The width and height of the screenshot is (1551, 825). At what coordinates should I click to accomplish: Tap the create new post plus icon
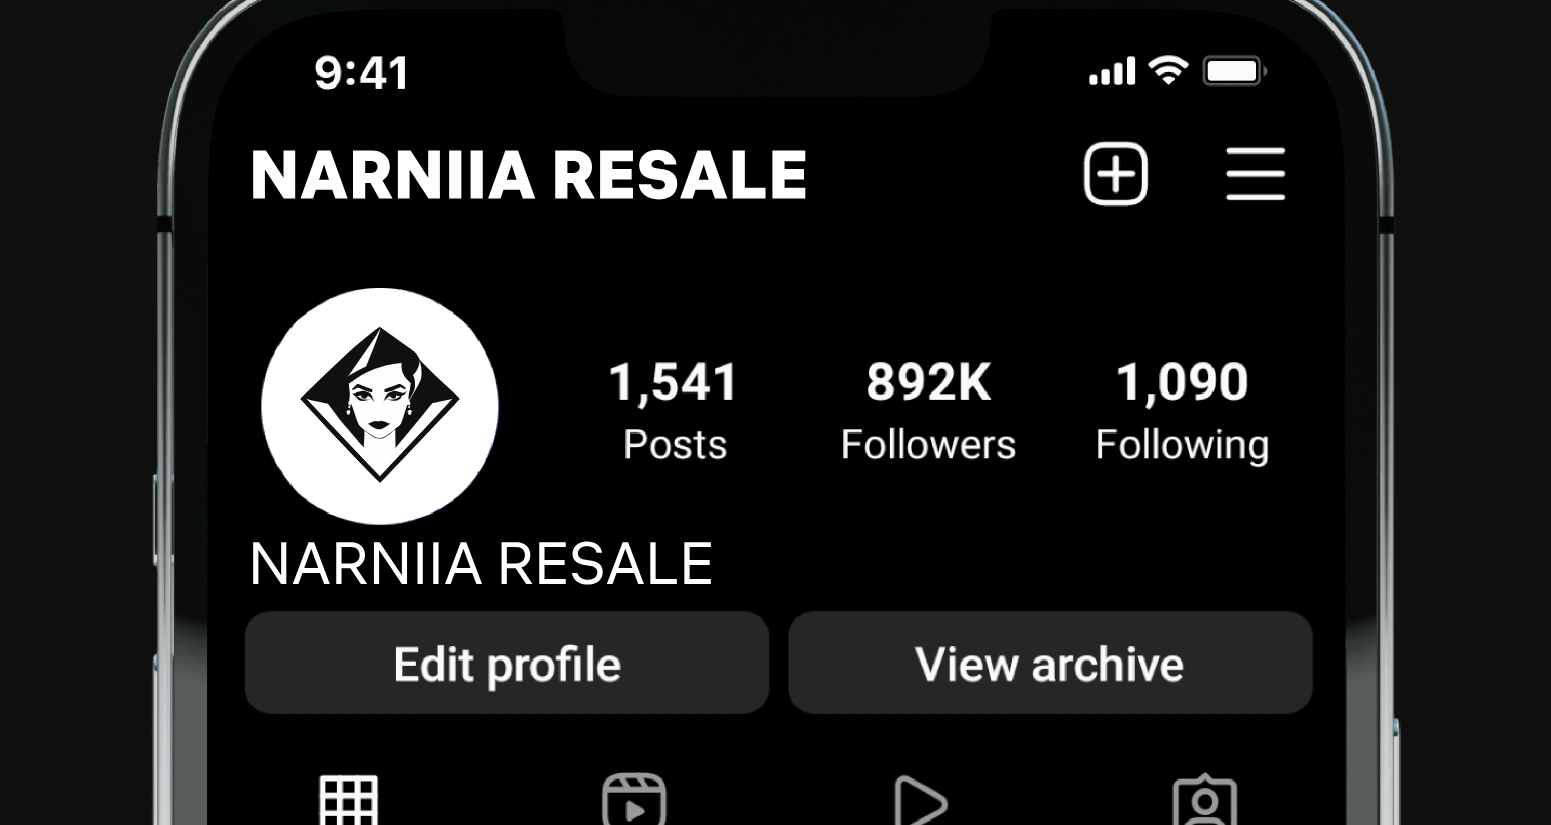coord(1116,174)
